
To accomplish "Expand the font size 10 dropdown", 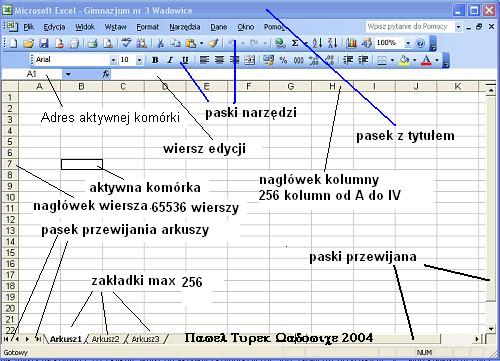I will [x=140, y=60].
